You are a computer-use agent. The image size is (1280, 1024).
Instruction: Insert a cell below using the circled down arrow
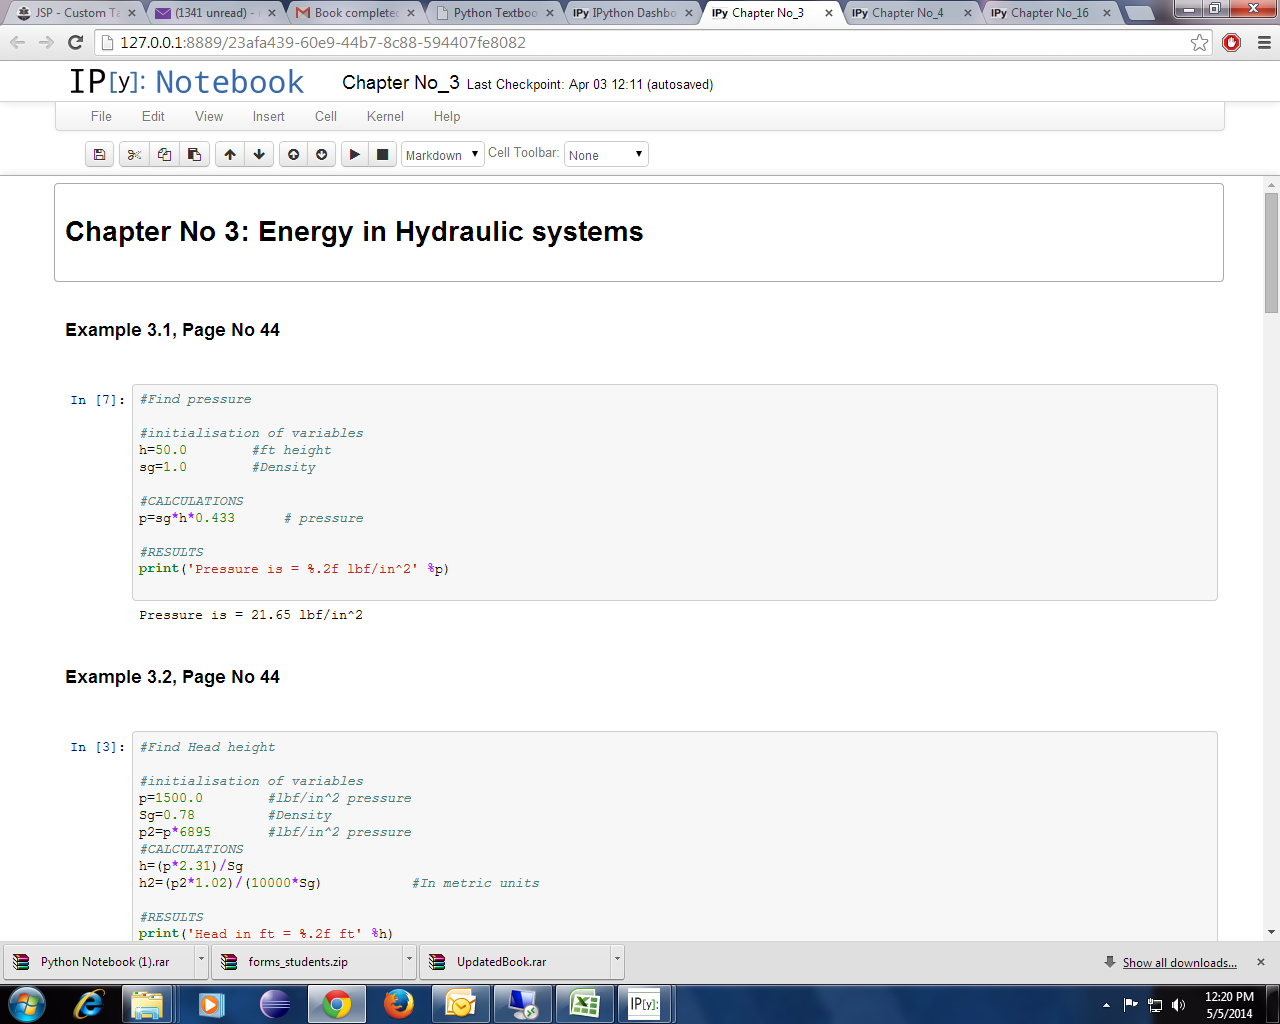click(321, 154)
